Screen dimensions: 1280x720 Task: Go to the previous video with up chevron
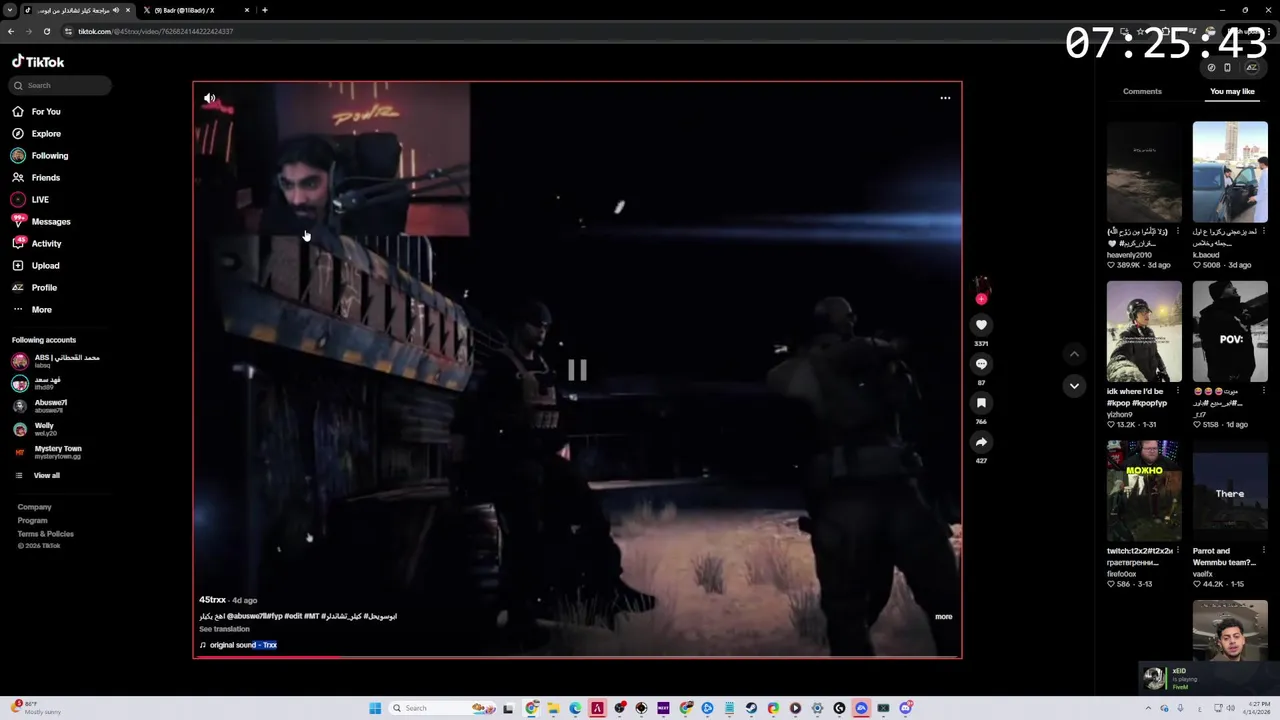1074,354
